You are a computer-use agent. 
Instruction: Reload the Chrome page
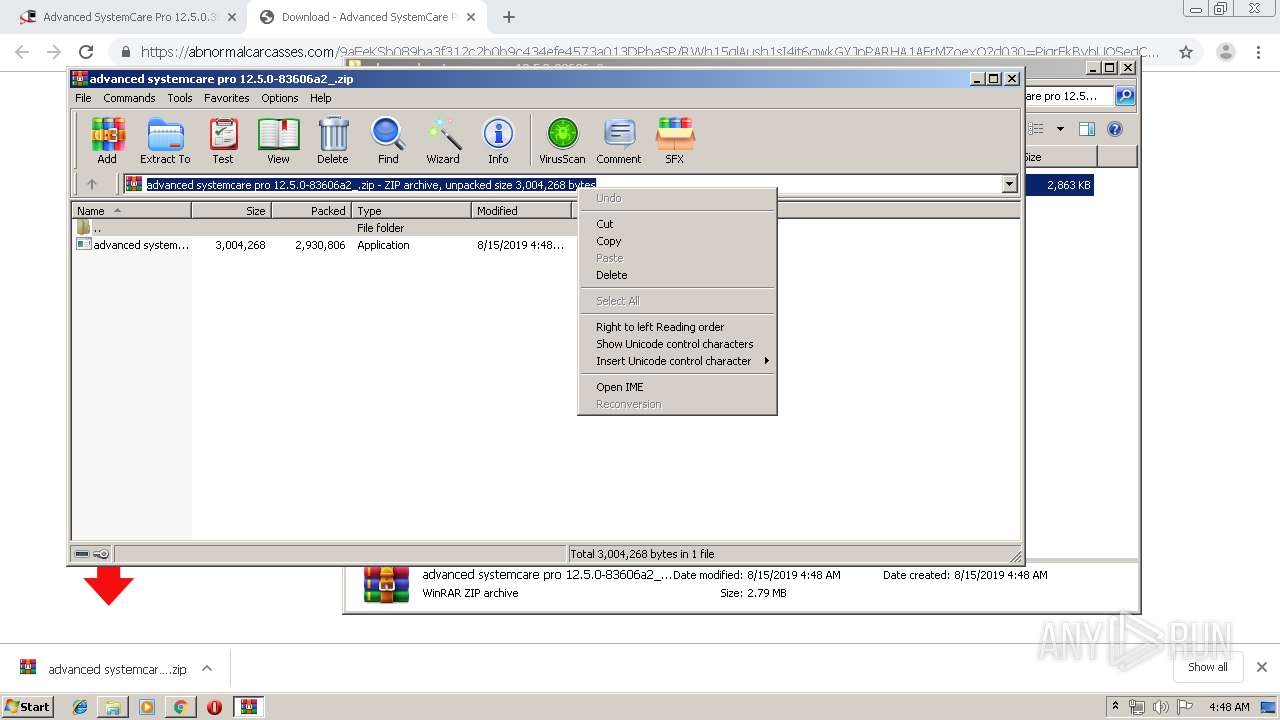[x=86, y=52]
